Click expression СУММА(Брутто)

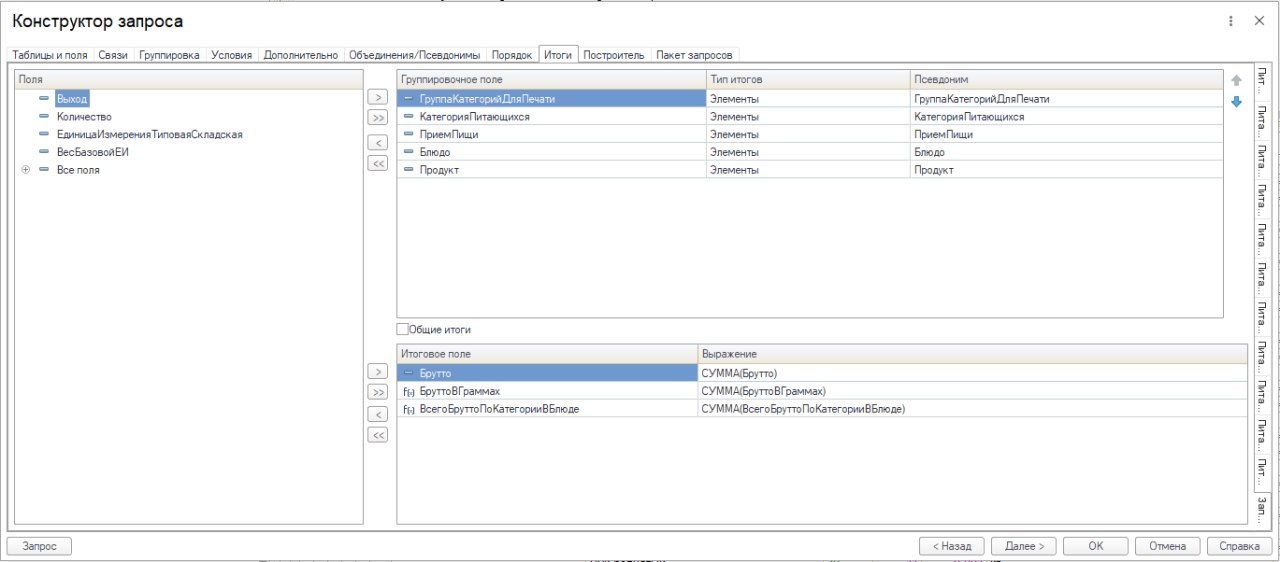(x=973, y=373)
